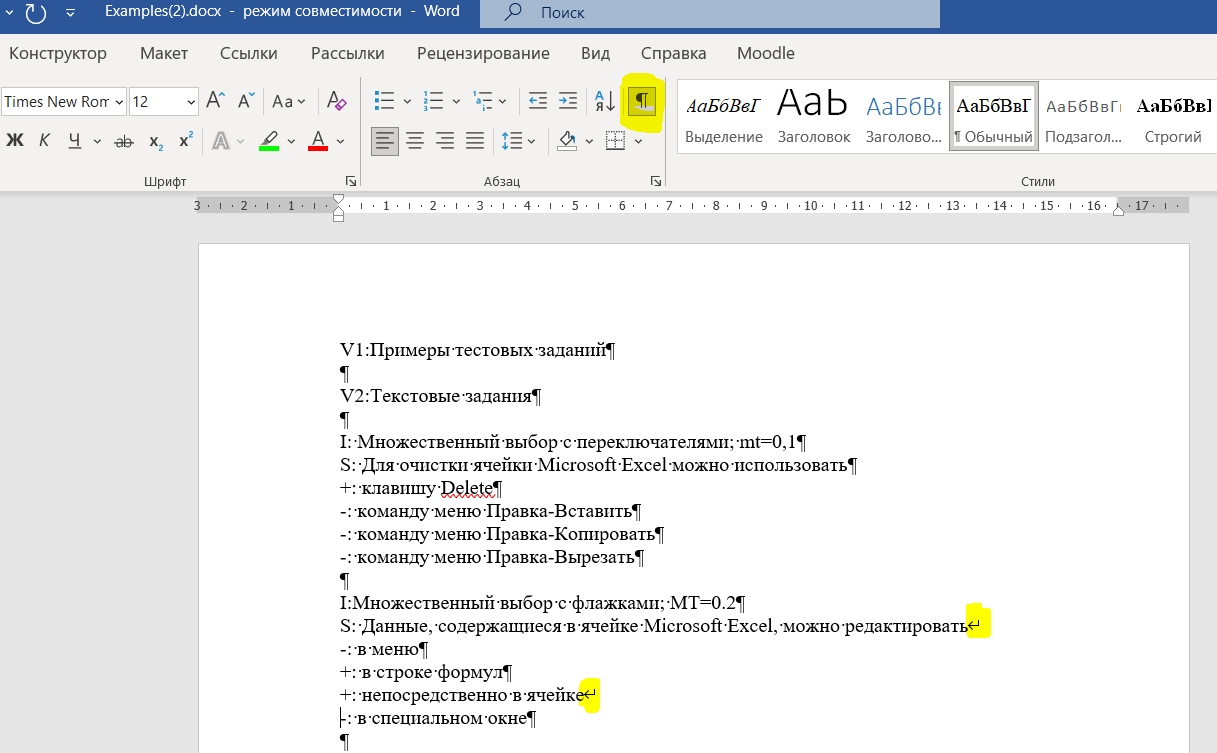
Task: Open the Рассылки tab
Action: [x=347, y=53]
